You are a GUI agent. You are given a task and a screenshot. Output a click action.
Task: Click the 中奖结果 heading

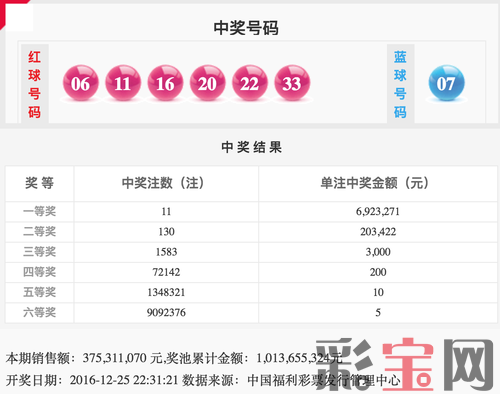(252, 147)
